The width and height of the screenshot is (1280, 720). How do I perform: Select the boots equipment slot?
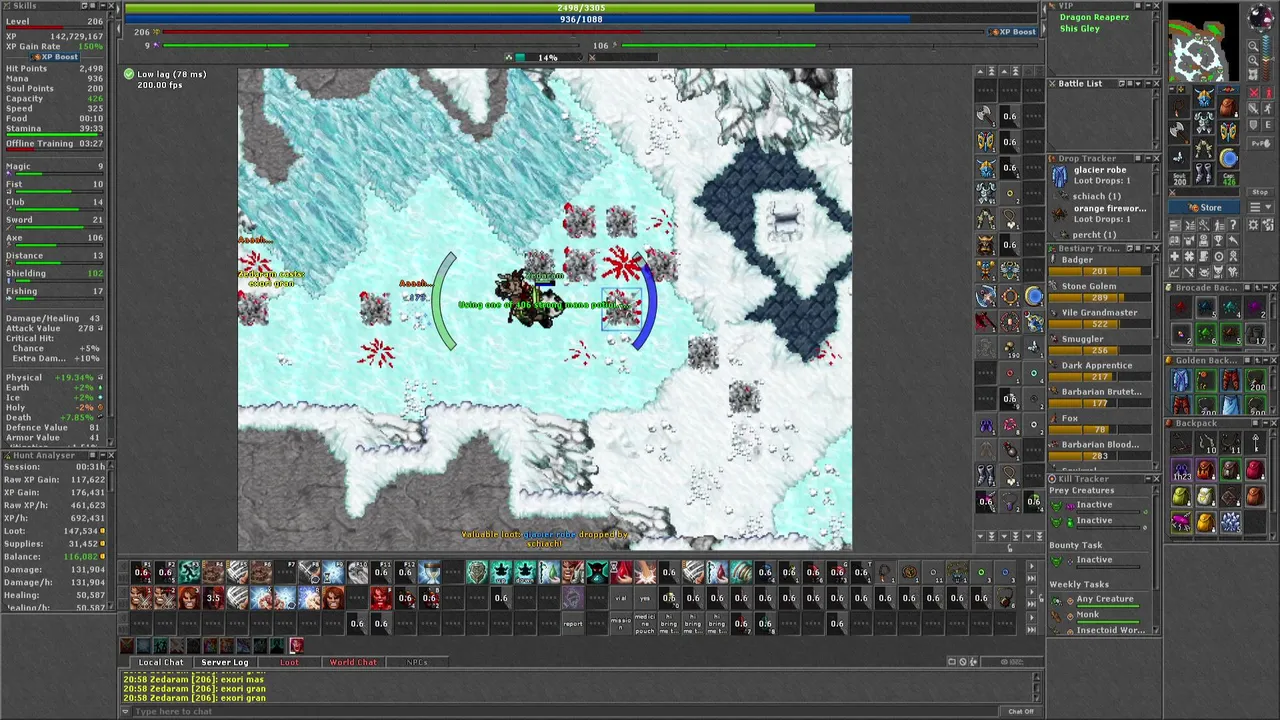(x=1203, y=173)
